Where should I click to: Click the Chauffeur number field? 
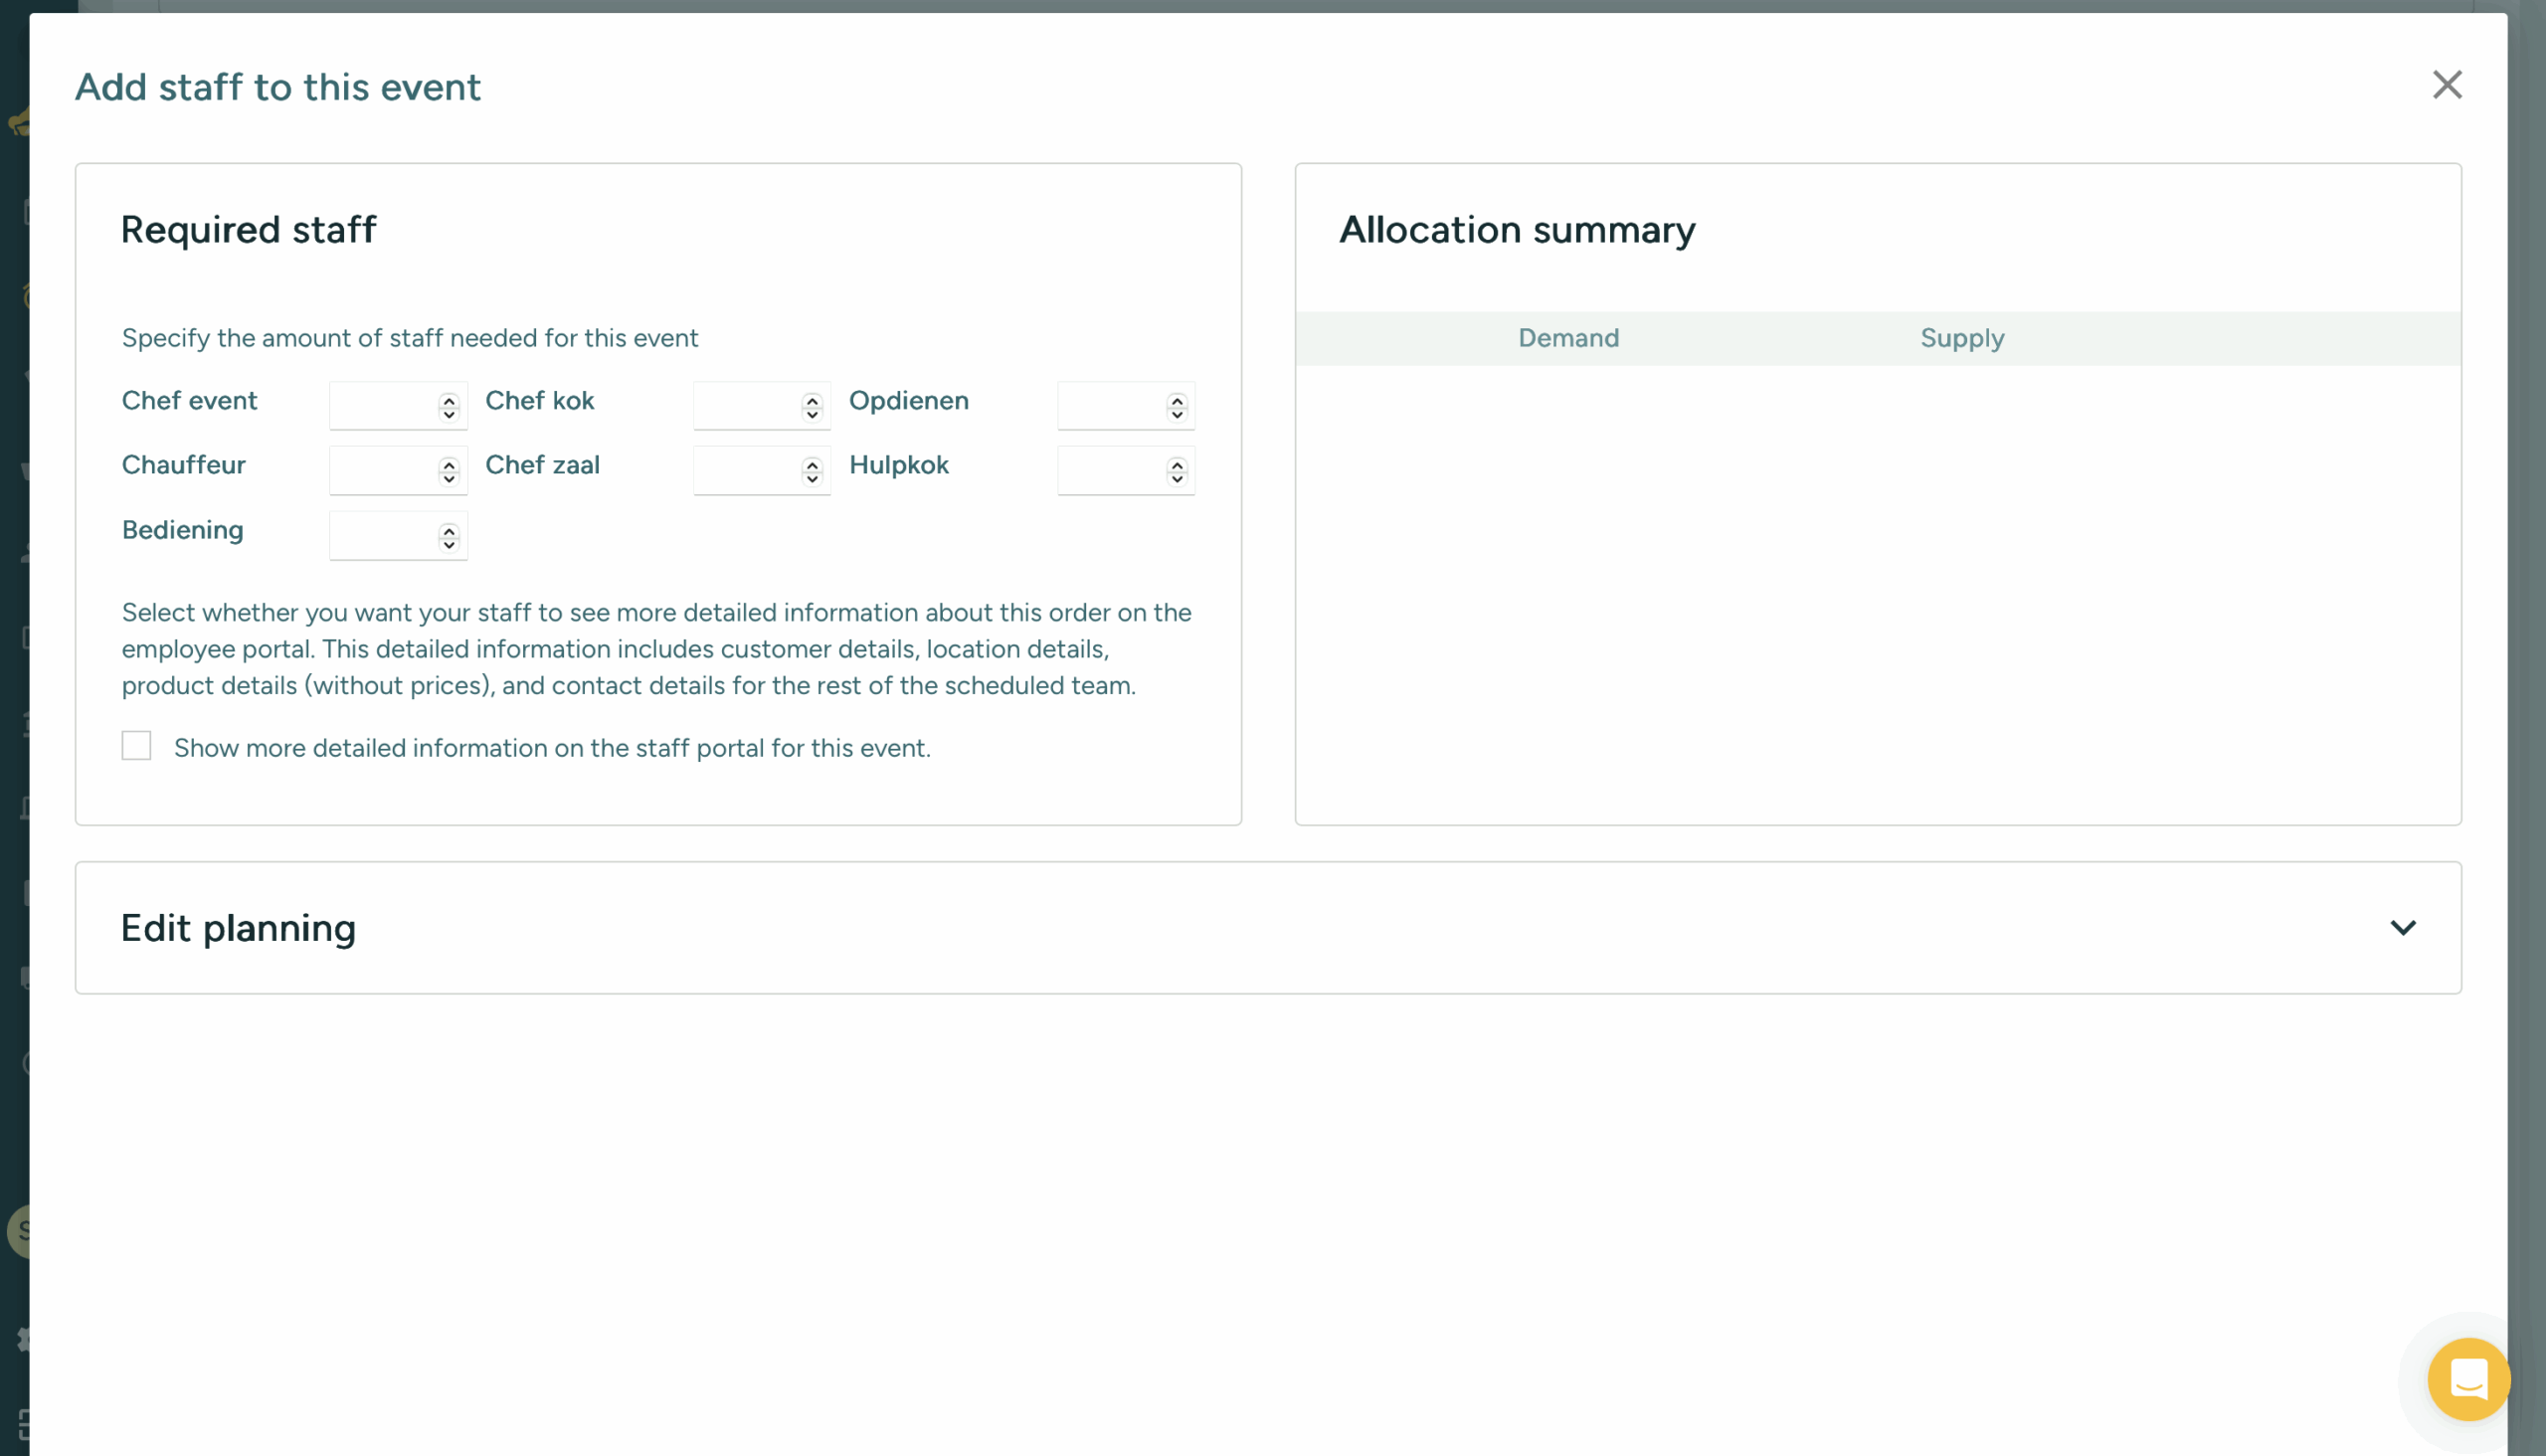point(383,470)
